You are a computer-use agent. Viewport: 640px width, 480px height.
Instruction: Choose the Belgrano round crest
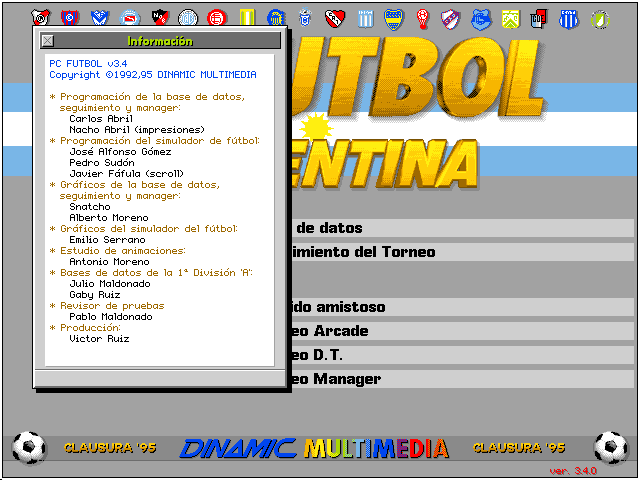point(188,18)
